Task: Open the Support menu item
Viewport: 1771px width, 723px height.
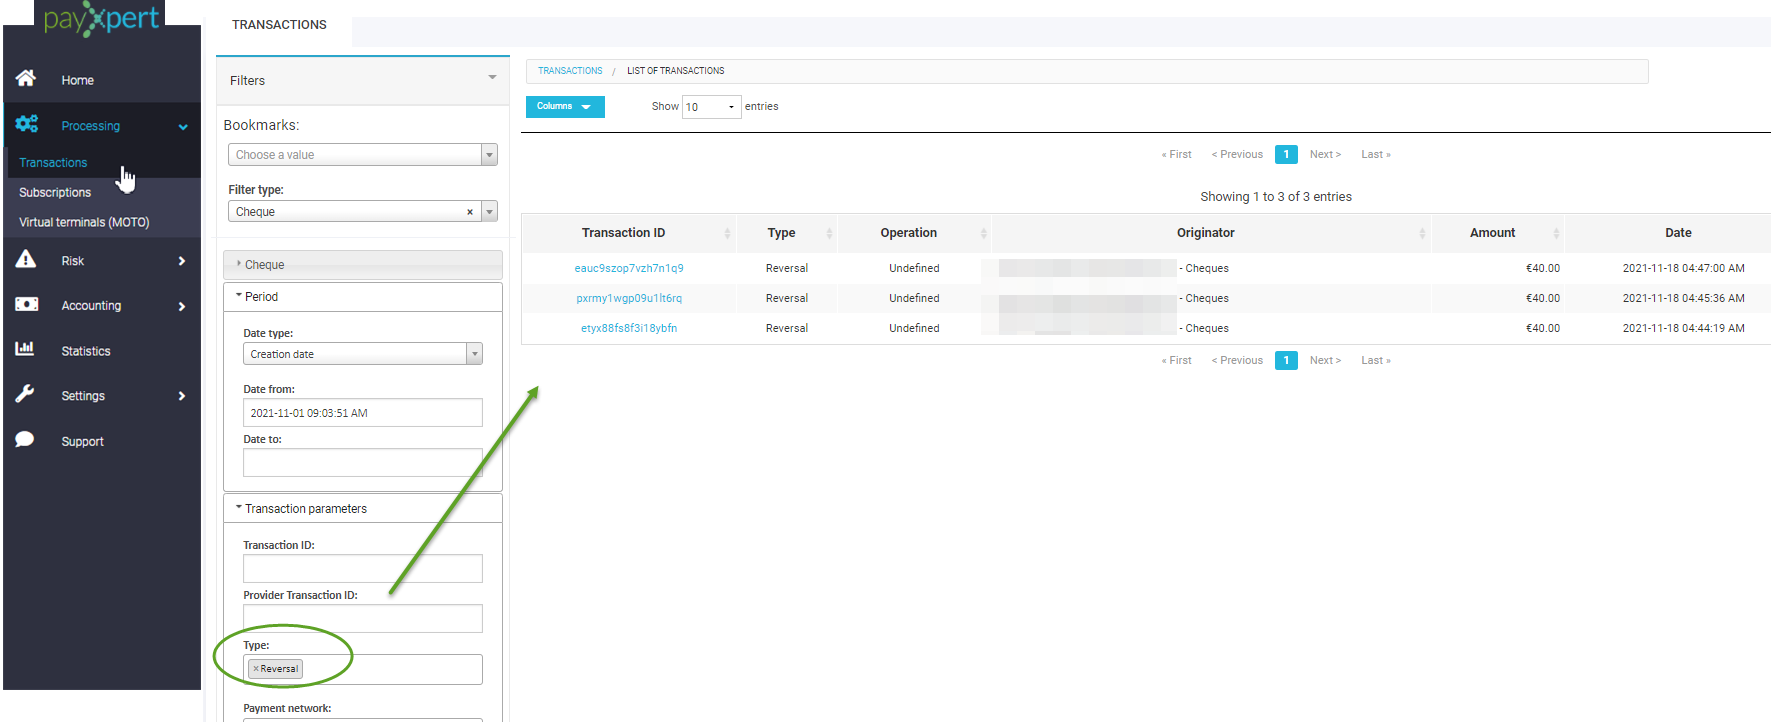Action: point(82,442)
